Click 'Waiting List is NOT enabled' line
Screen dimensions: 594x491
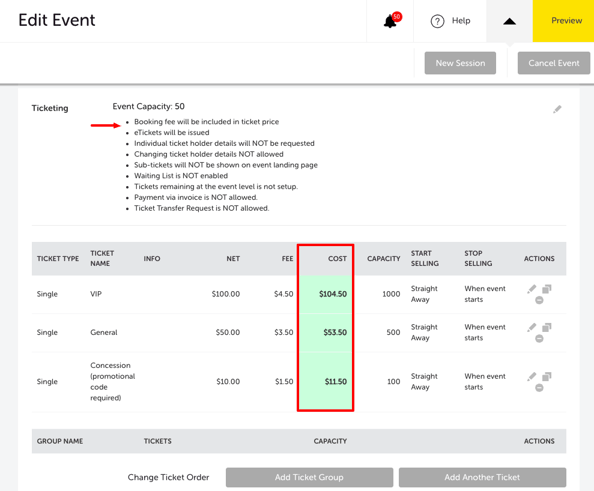181,176
